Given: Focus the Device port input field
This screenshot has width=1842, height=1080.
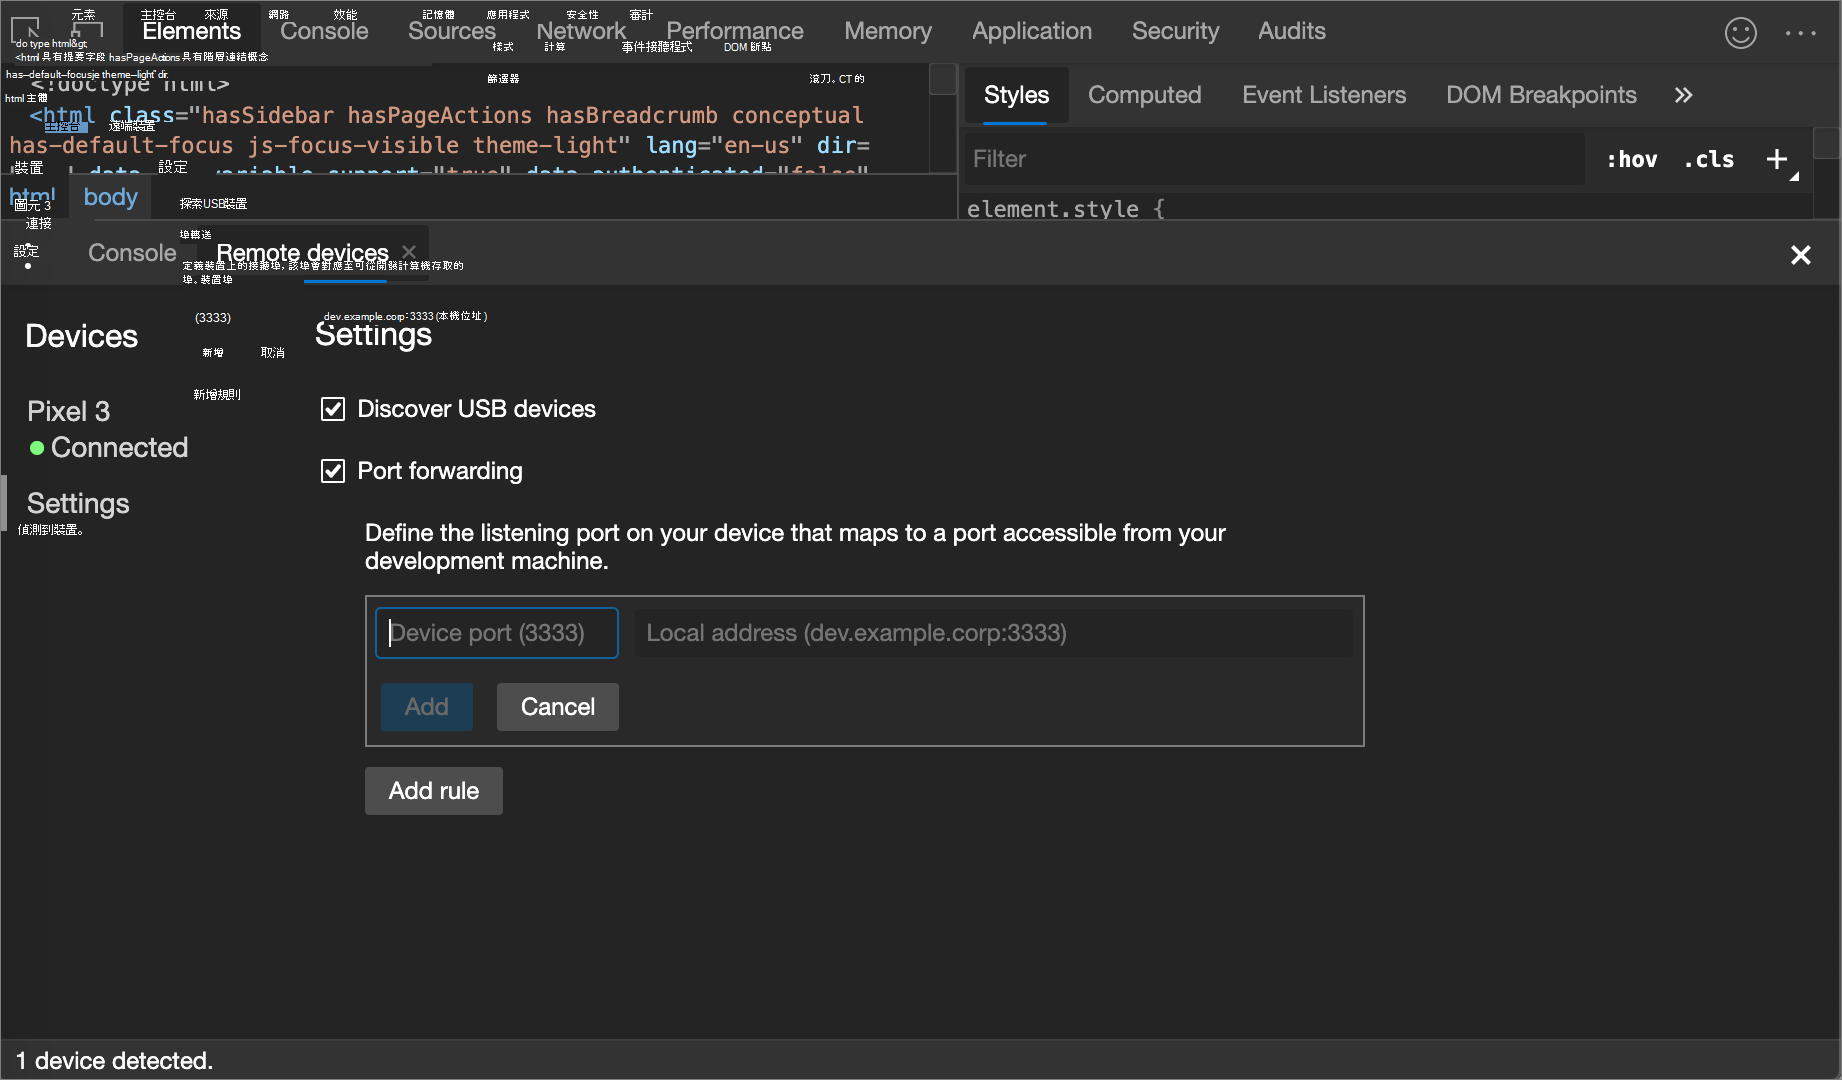Looking at the screenshot, I should [497, 633].
